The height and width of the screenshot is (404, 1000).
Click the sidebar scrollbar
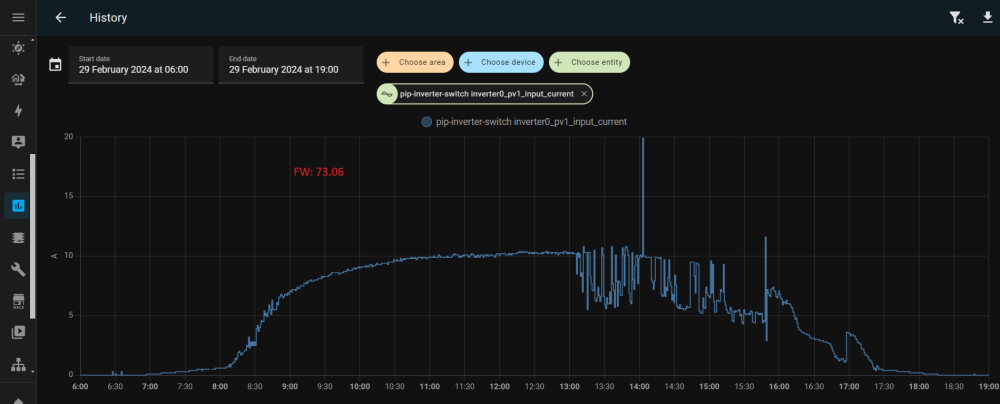click(33, 236)
